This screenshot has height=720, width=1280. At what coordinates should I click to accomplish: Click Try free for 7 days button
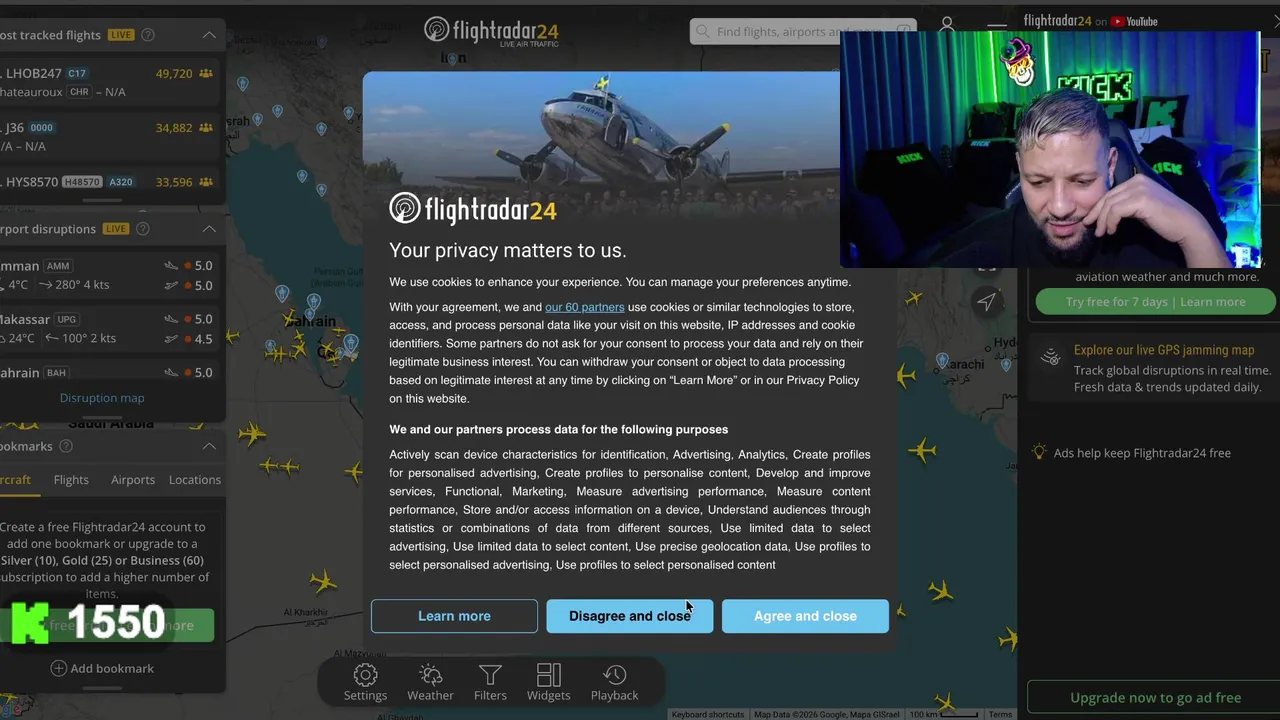1156,302
